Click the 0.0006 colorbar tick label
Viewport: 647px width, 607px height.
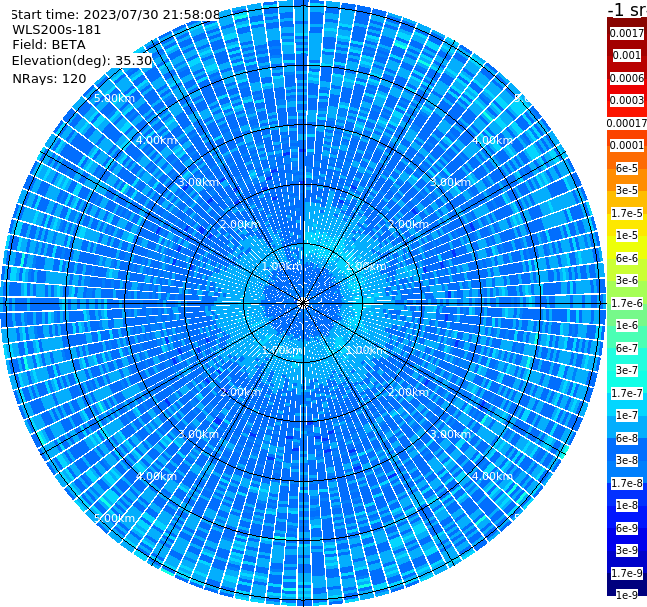[x=627, y=78]
